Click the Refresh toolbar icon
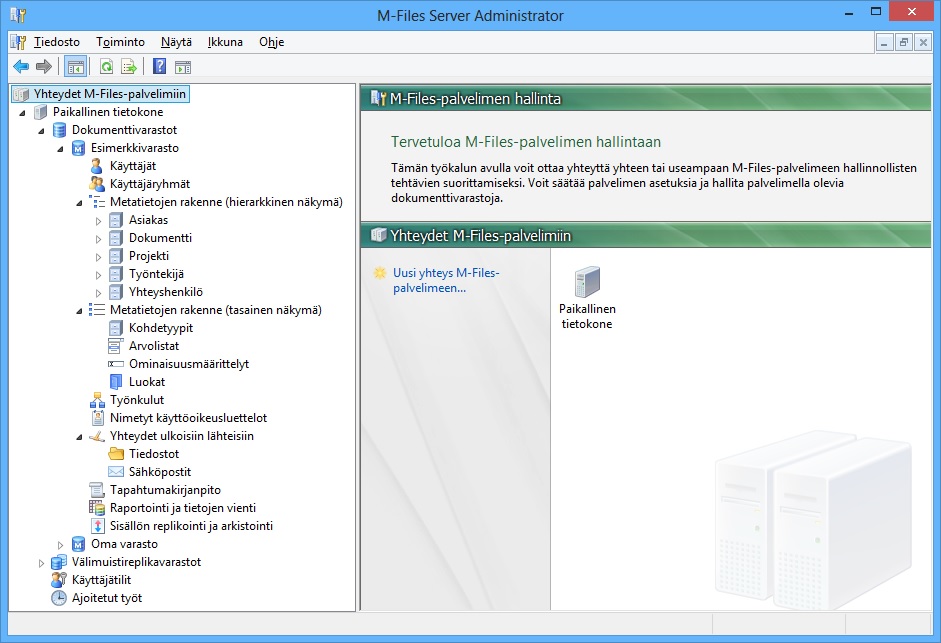 106,67
